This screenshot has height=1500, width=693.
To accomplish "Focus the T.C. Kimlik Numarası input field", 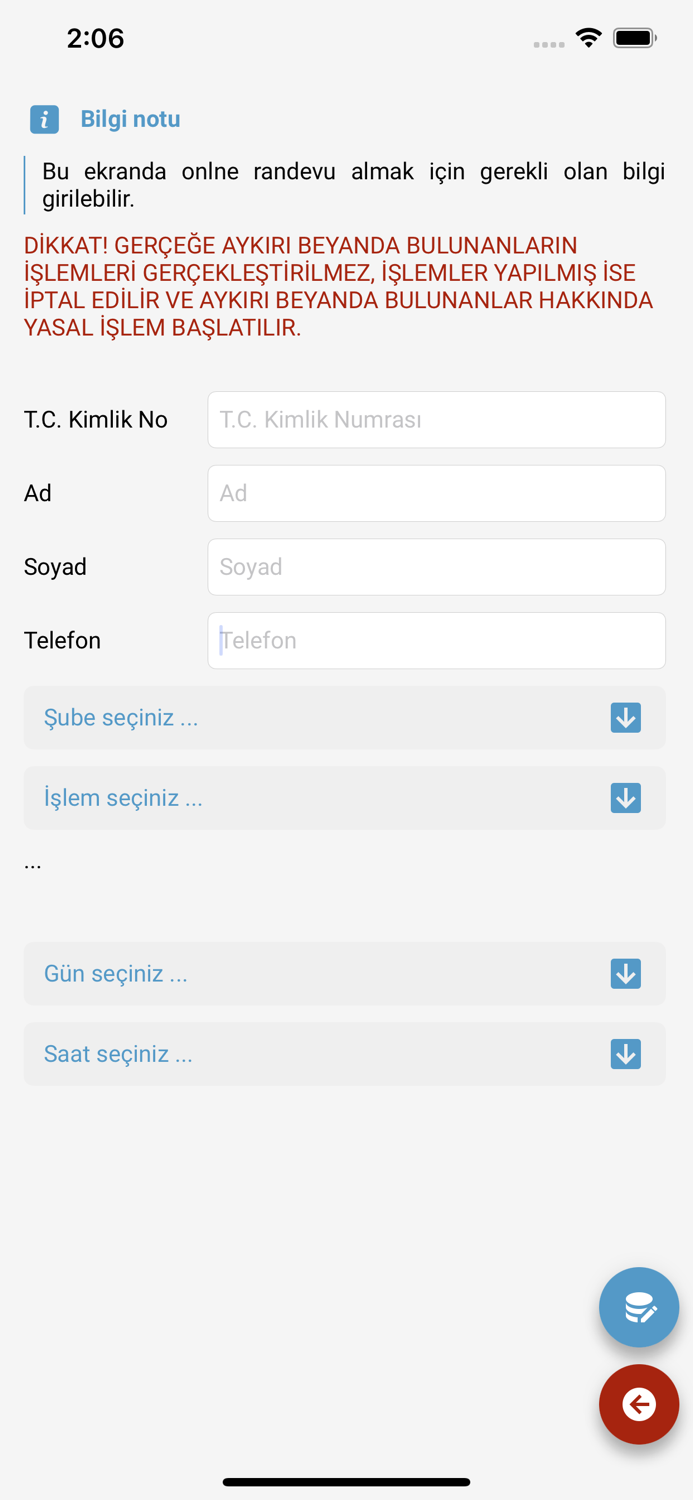I will pos(436,420).
